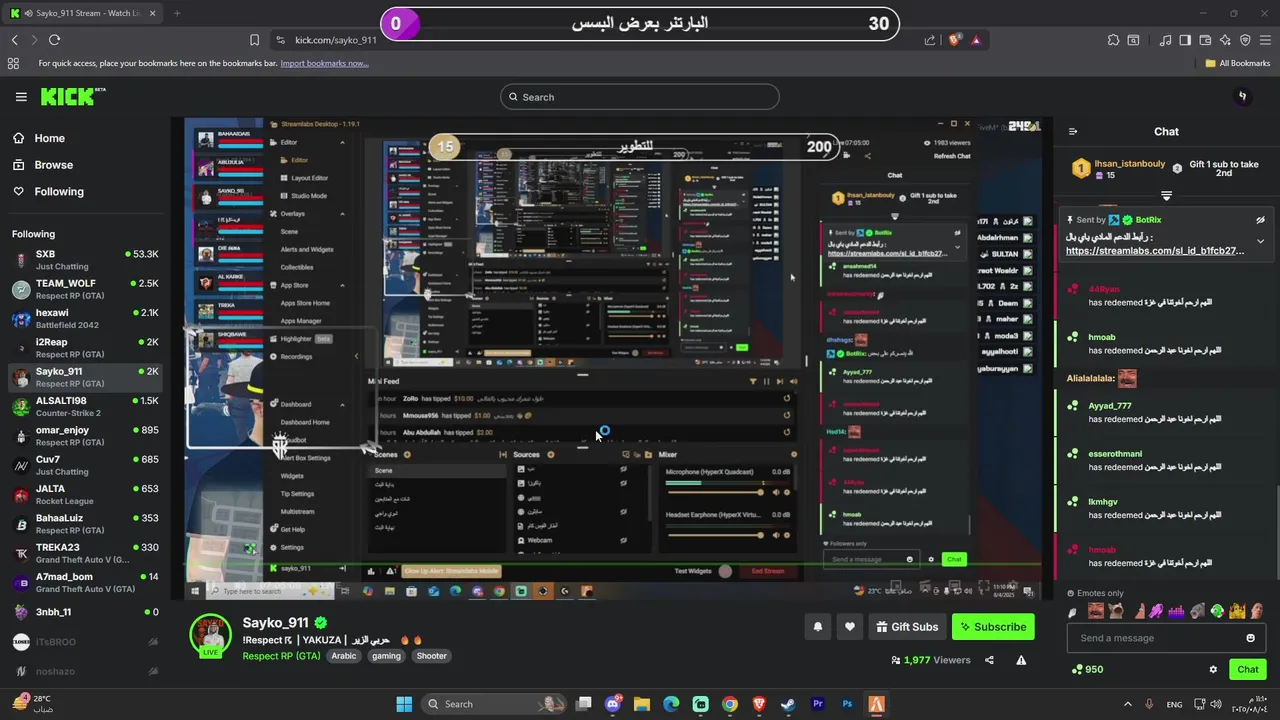1280x720 pixels.
Task: Open SXB channel from Following list
Action: click(85, 260)
